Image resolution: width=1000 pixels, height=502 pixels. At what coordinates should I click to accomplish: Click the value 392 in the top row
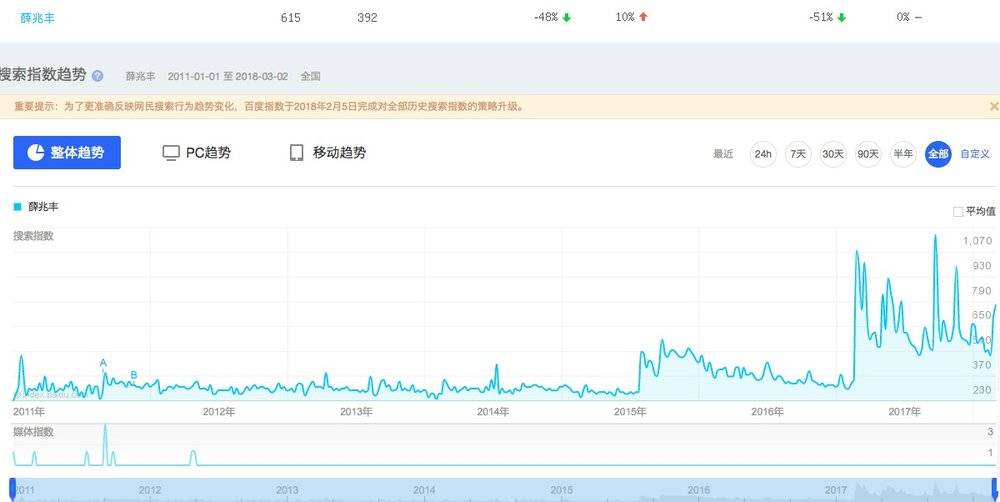pyautogui.click(x=367, y=18)
